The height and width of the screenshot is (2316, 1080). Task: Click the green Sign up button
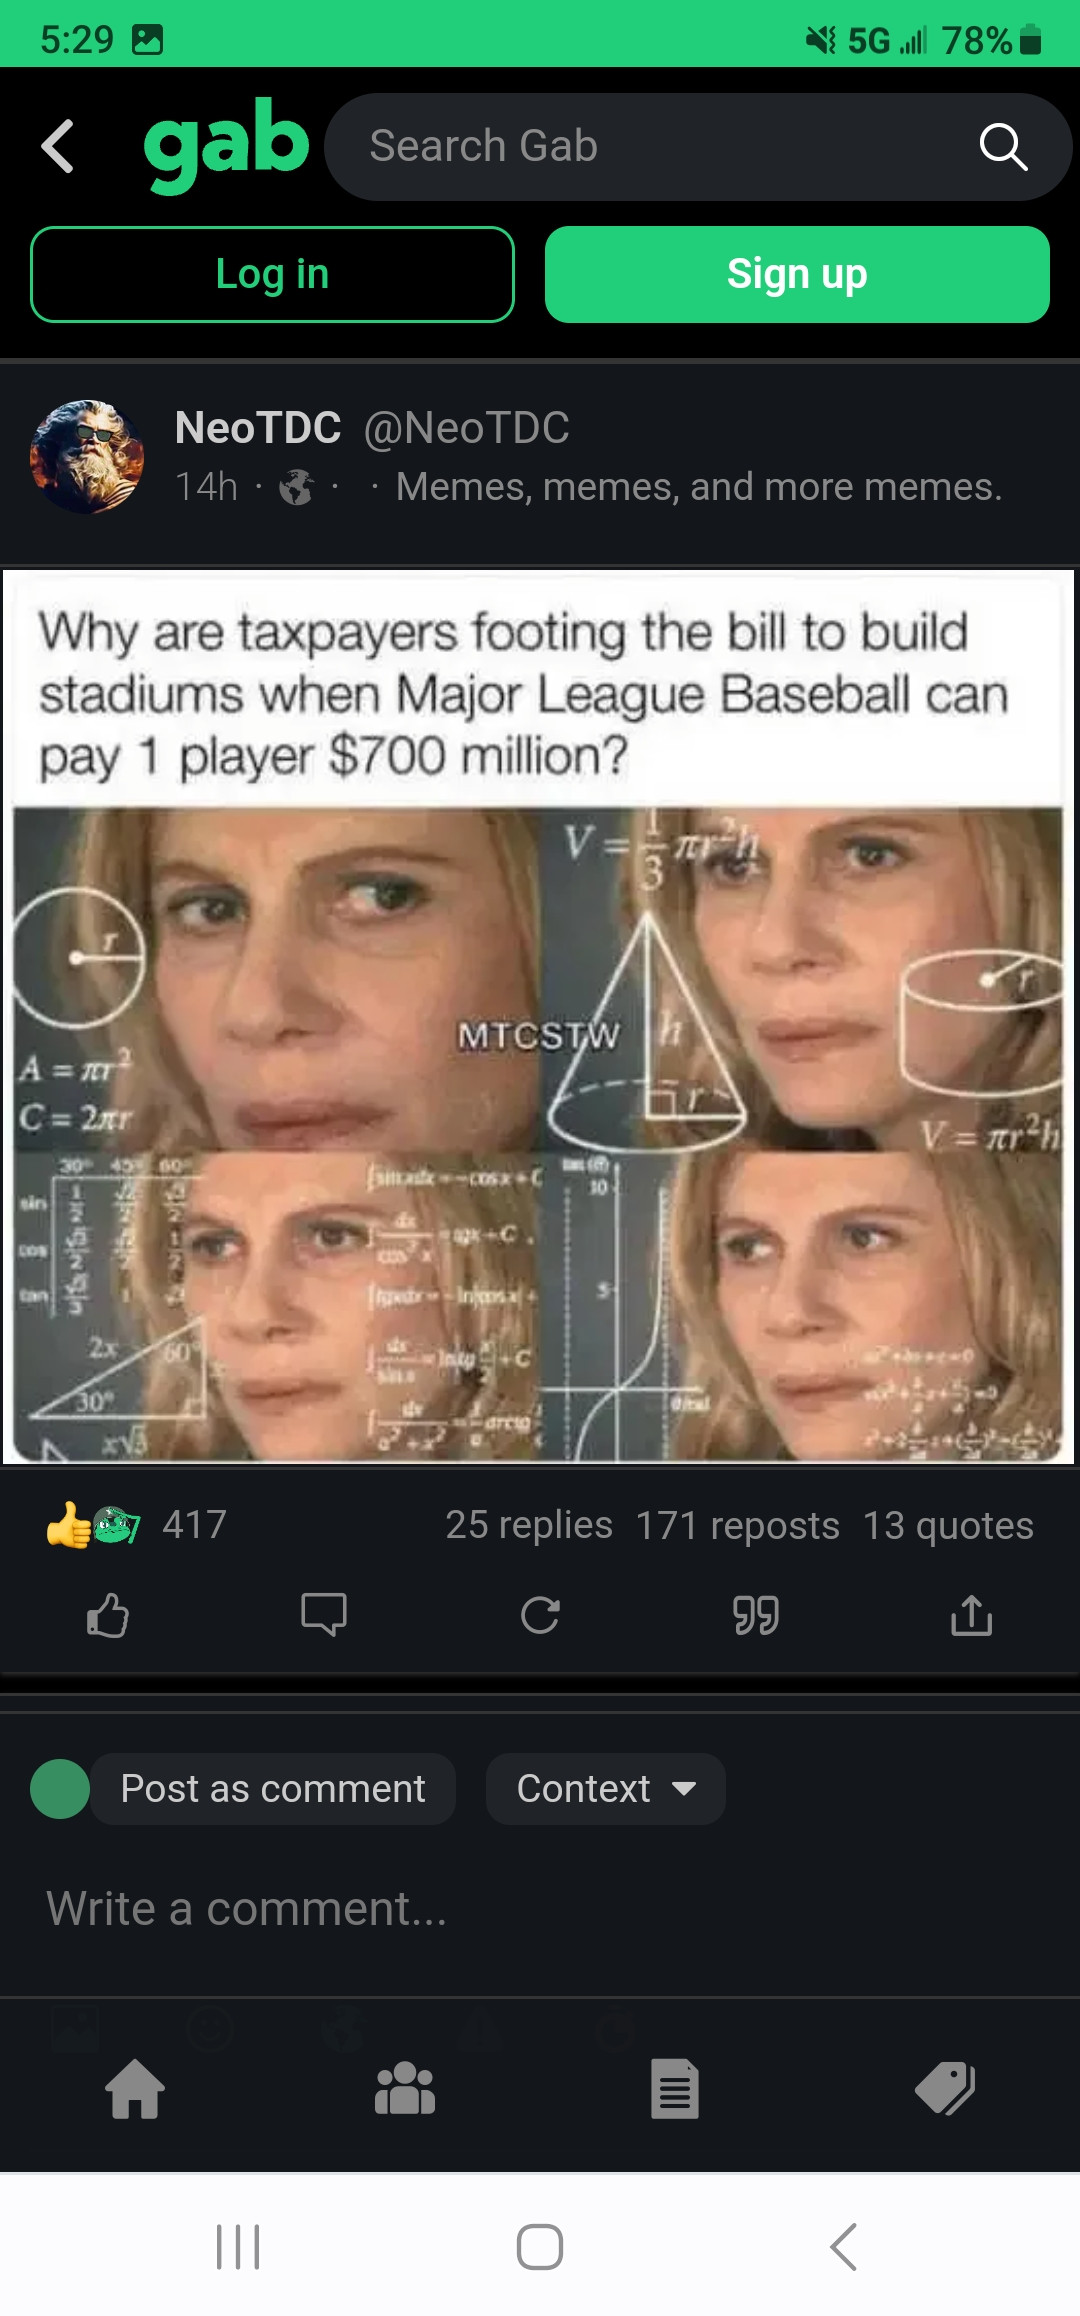[797, 274]
